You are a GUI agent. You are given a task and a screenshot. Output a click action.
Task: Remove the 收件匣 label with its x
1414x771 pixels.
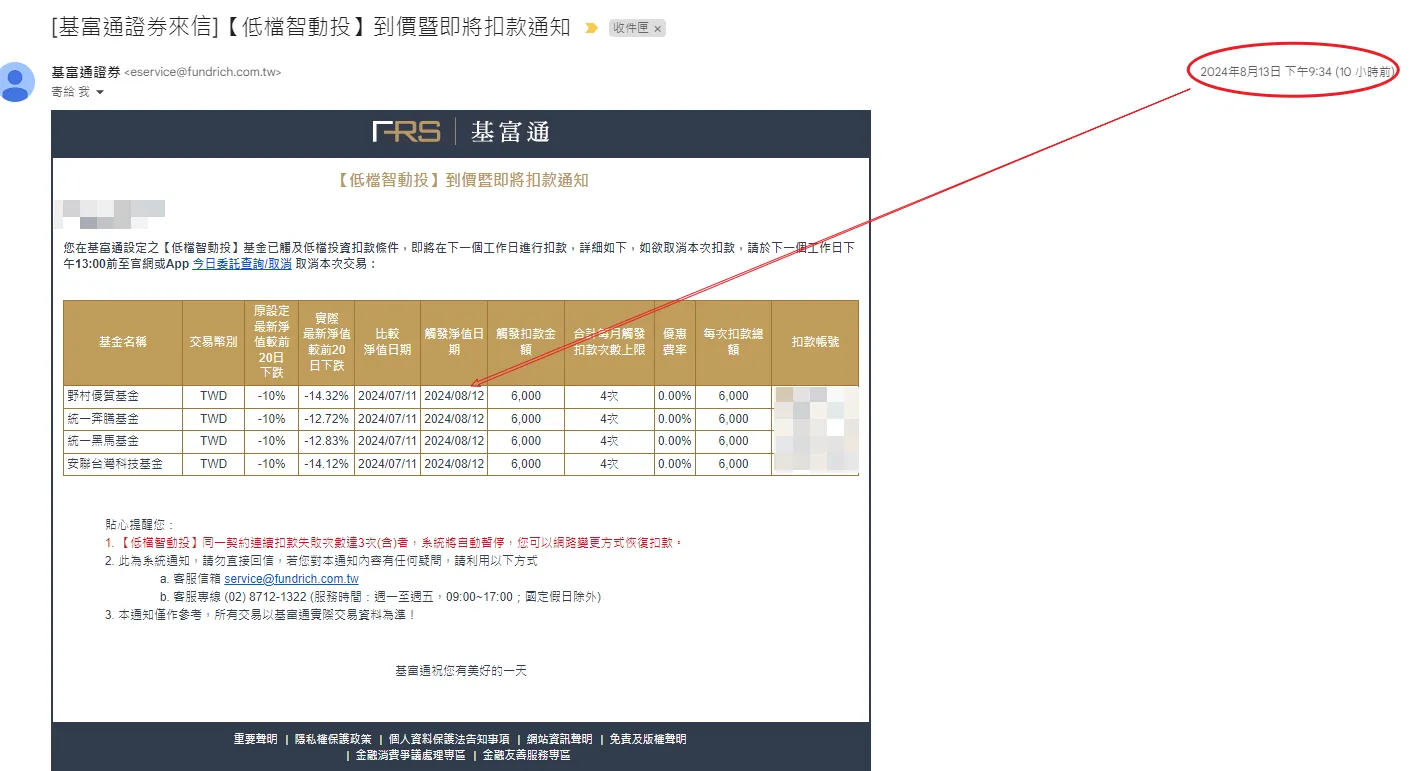(x=657, y=29)
